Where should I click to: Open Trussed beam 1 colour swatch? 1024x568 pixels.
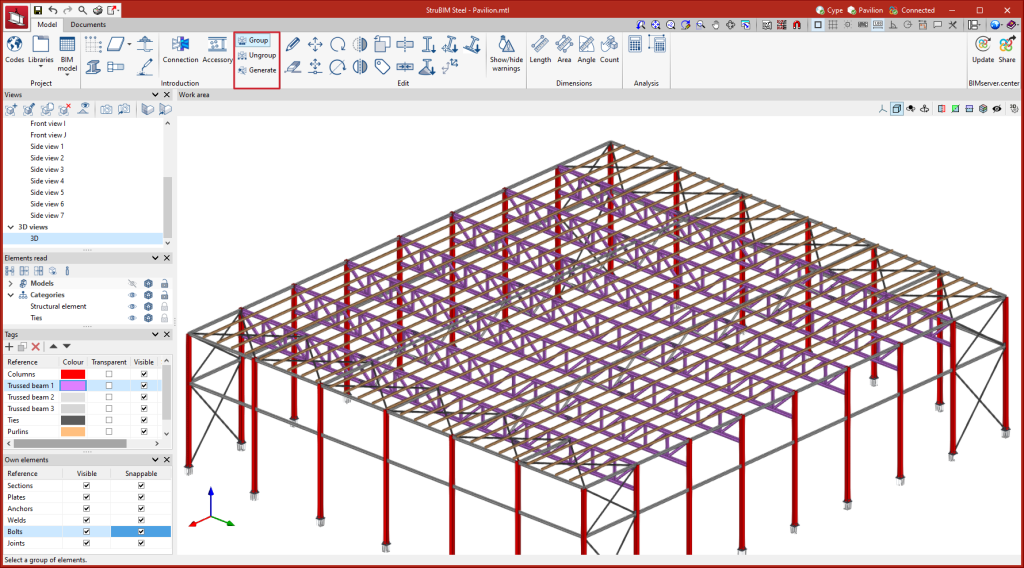click(x=73, y=386)
